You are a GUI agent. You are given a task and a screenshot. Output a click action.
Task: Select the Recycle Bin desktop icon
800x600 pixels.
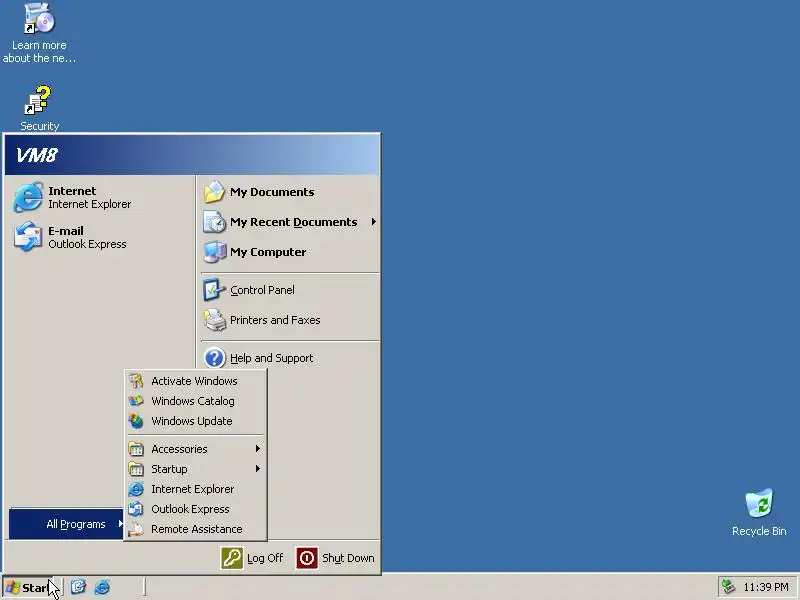pyautogui.click(x=759, y=512)
